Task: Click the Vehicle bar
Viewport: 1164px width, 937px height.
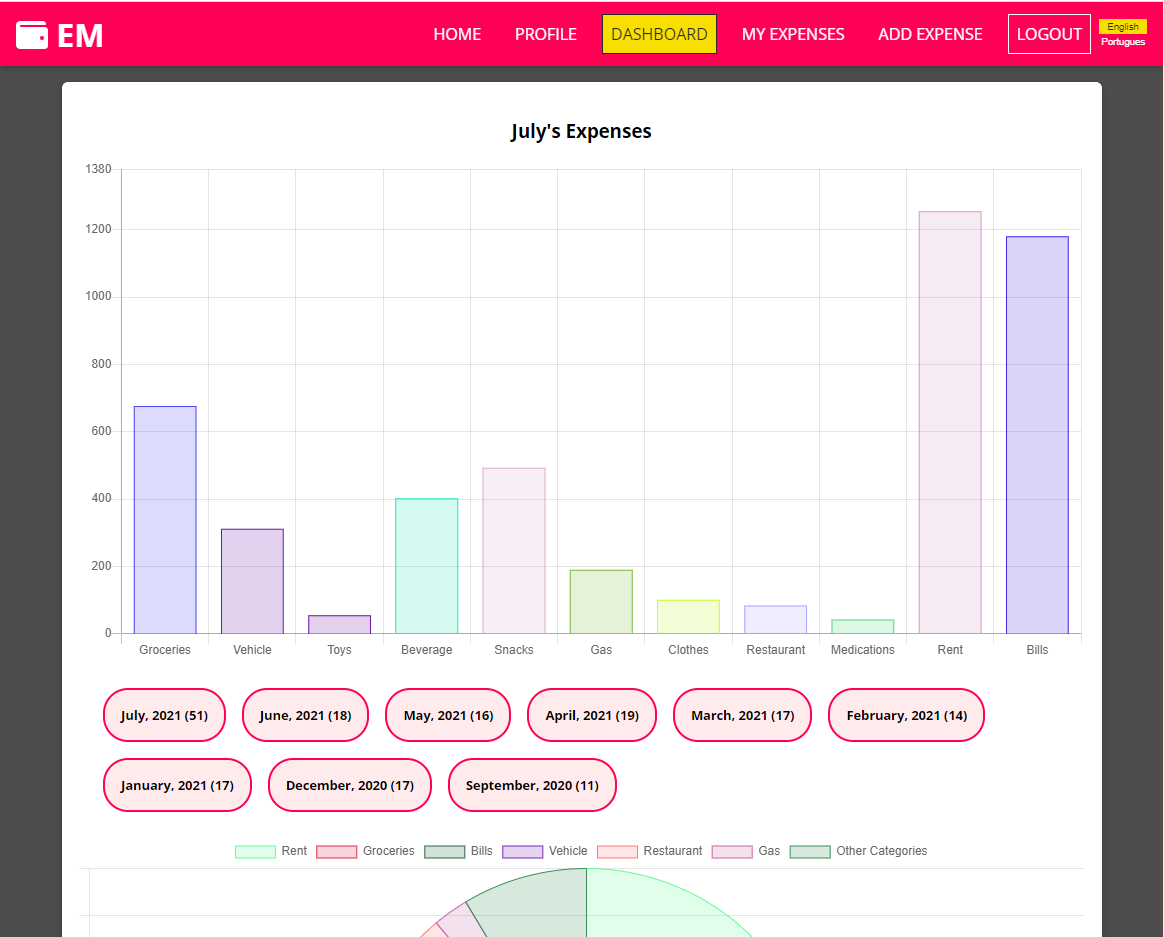Action: tap(252, 581)
